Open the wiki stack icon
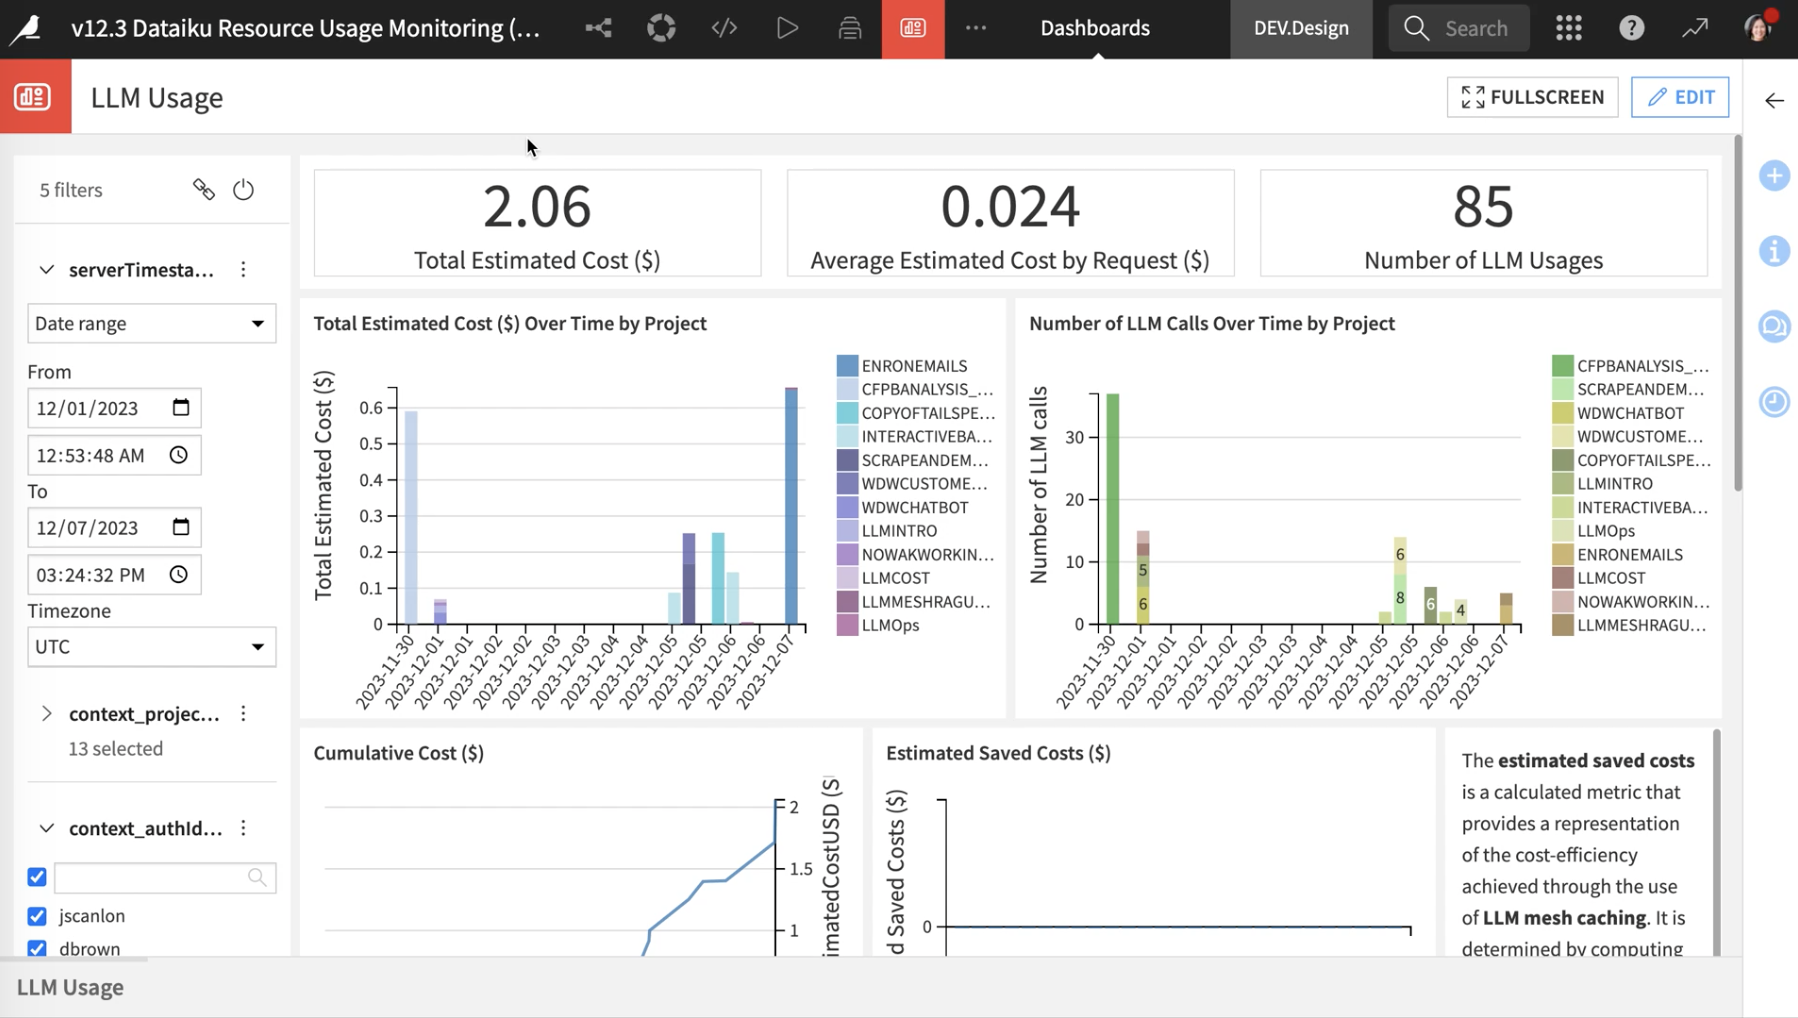This screenshot has height=1018, width=1798. (x=850, y=28)
